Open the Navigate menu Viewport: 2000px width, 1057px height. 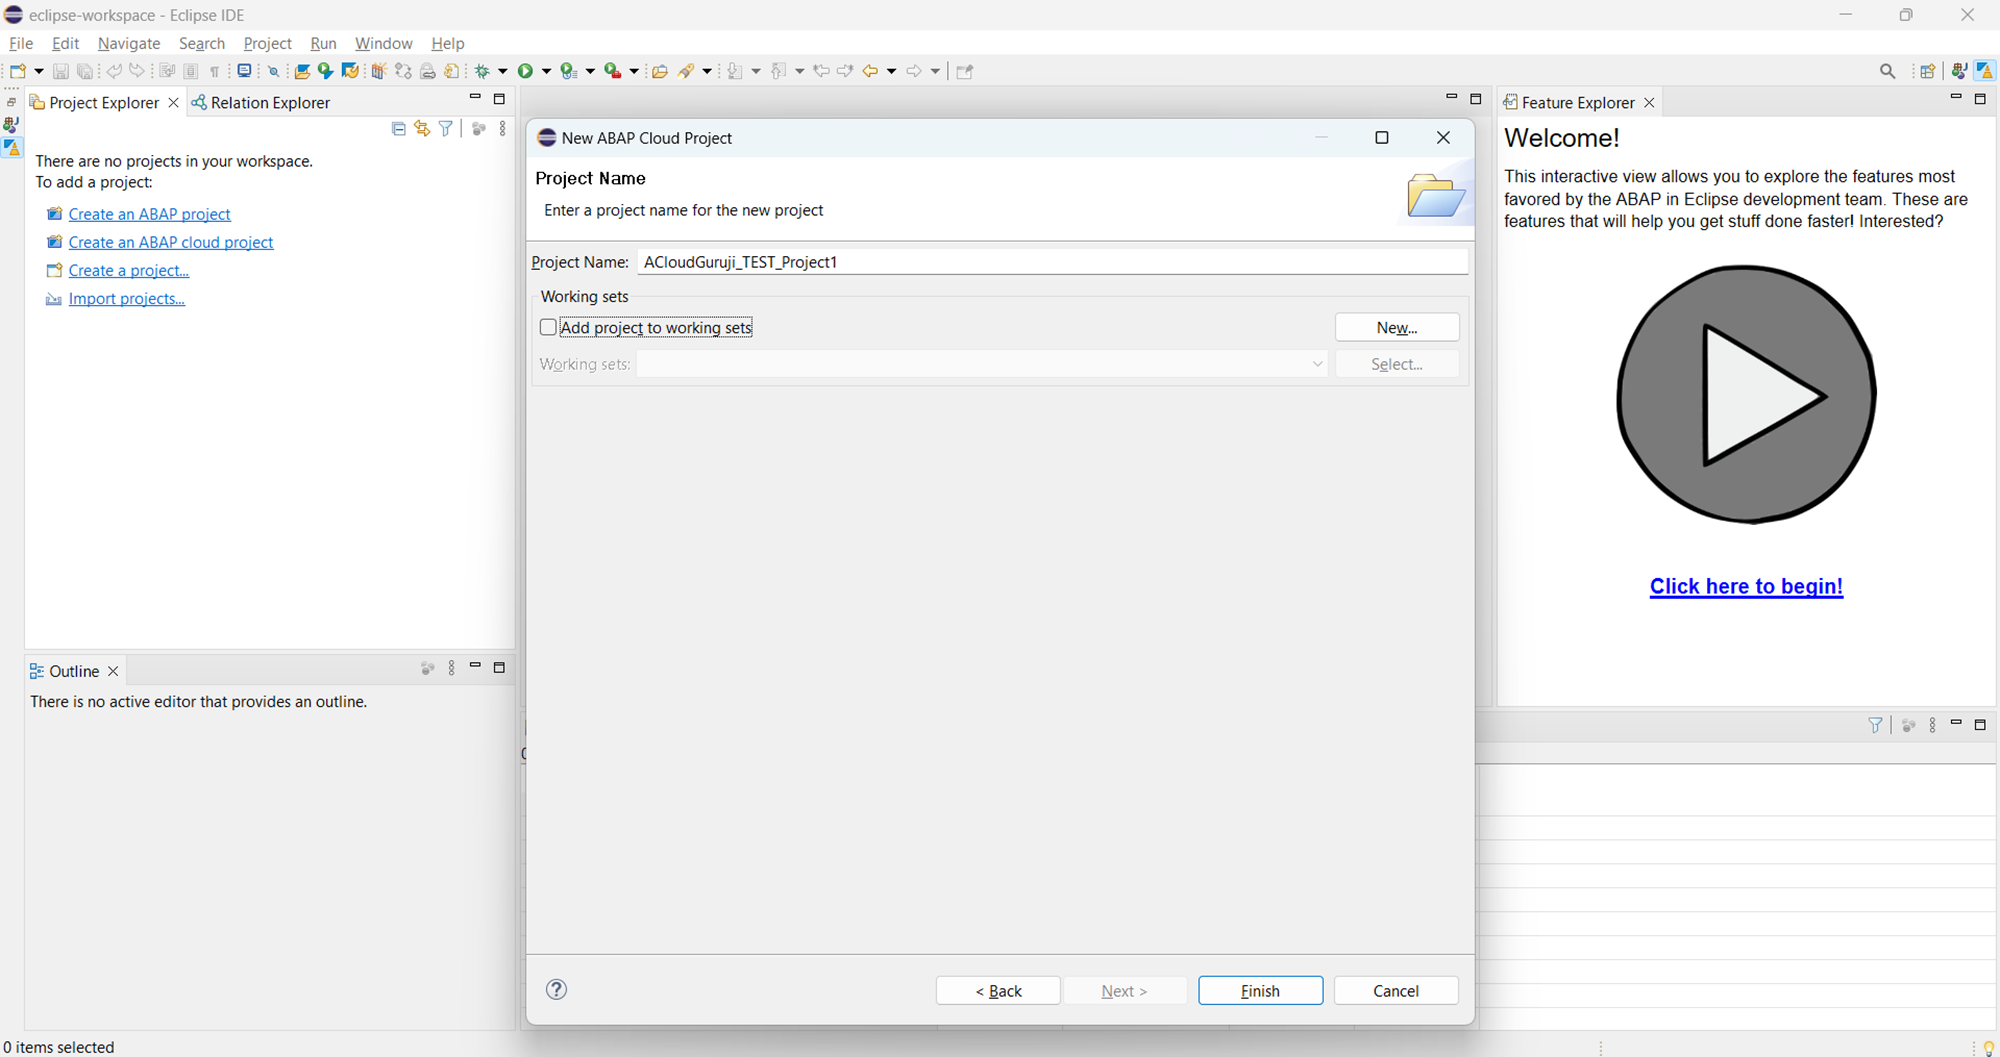coord(129,43)
